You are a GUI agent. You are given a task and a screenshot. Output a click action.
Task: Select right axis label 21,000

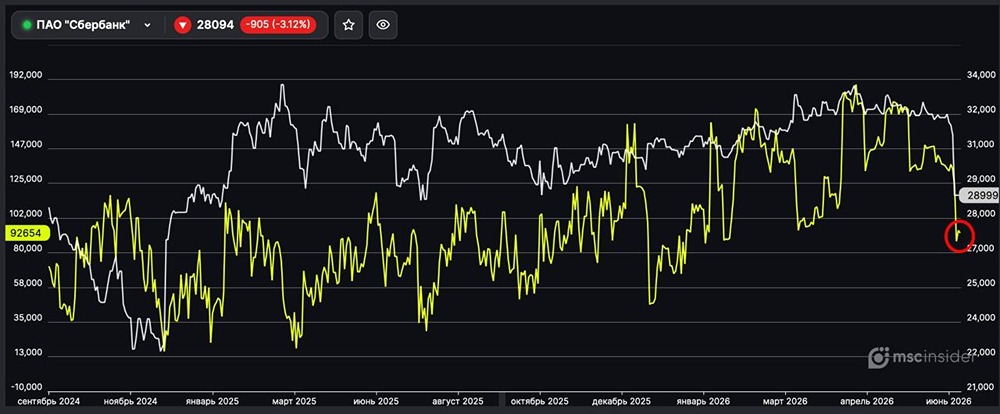pyautogui.click(x=980, y=387)
